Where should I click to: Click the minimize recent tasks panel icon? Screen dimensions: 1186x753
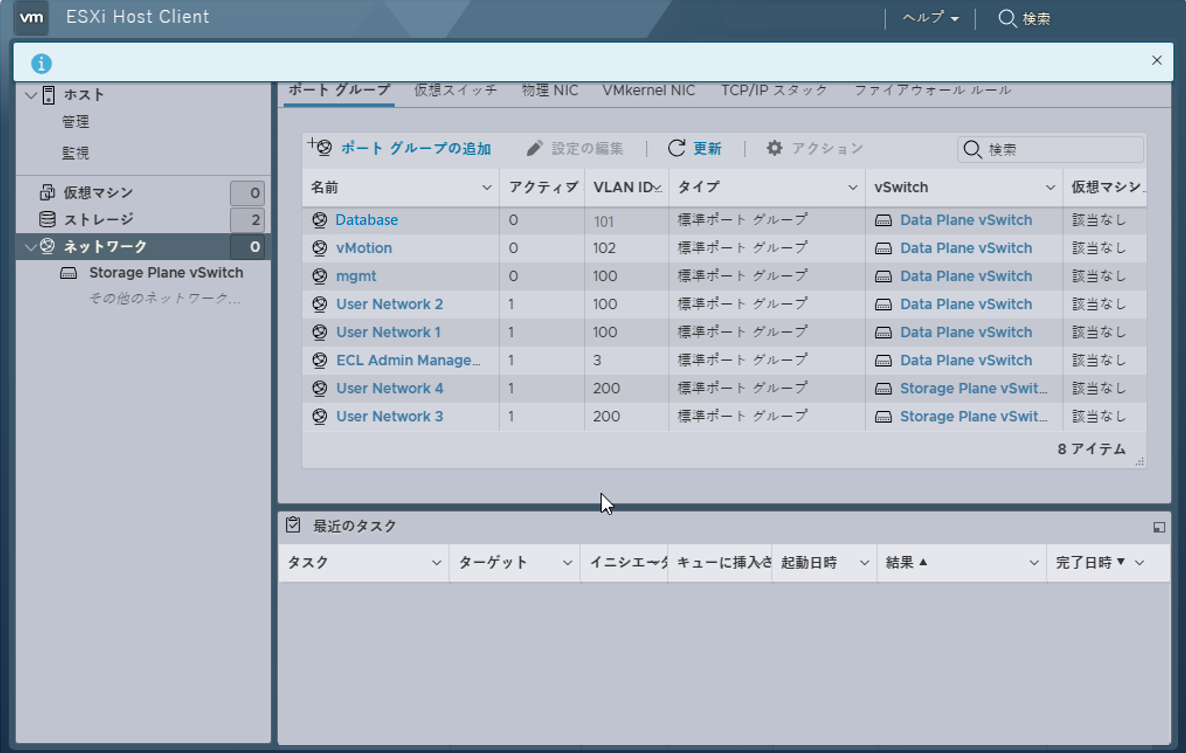coord(1159,527)
